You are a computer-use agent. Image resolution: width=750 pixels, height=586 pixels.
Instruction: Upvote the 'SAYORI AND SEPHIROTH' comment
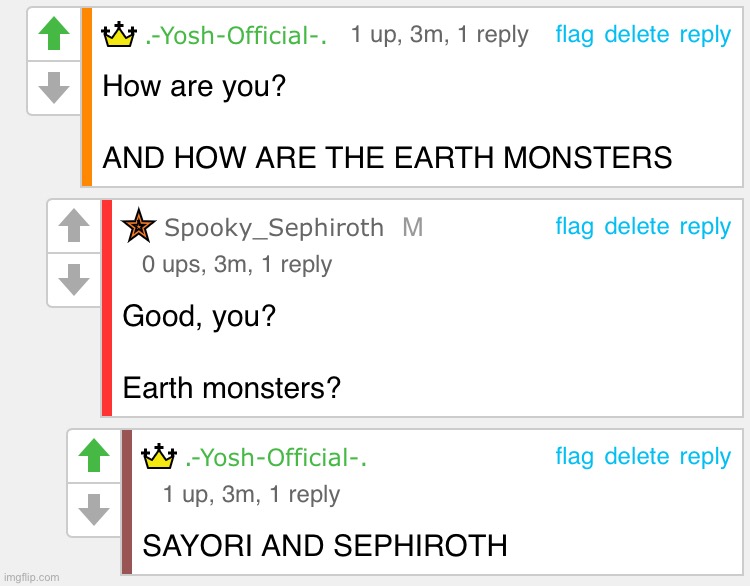pyautogui.click(x=93, y=457)
